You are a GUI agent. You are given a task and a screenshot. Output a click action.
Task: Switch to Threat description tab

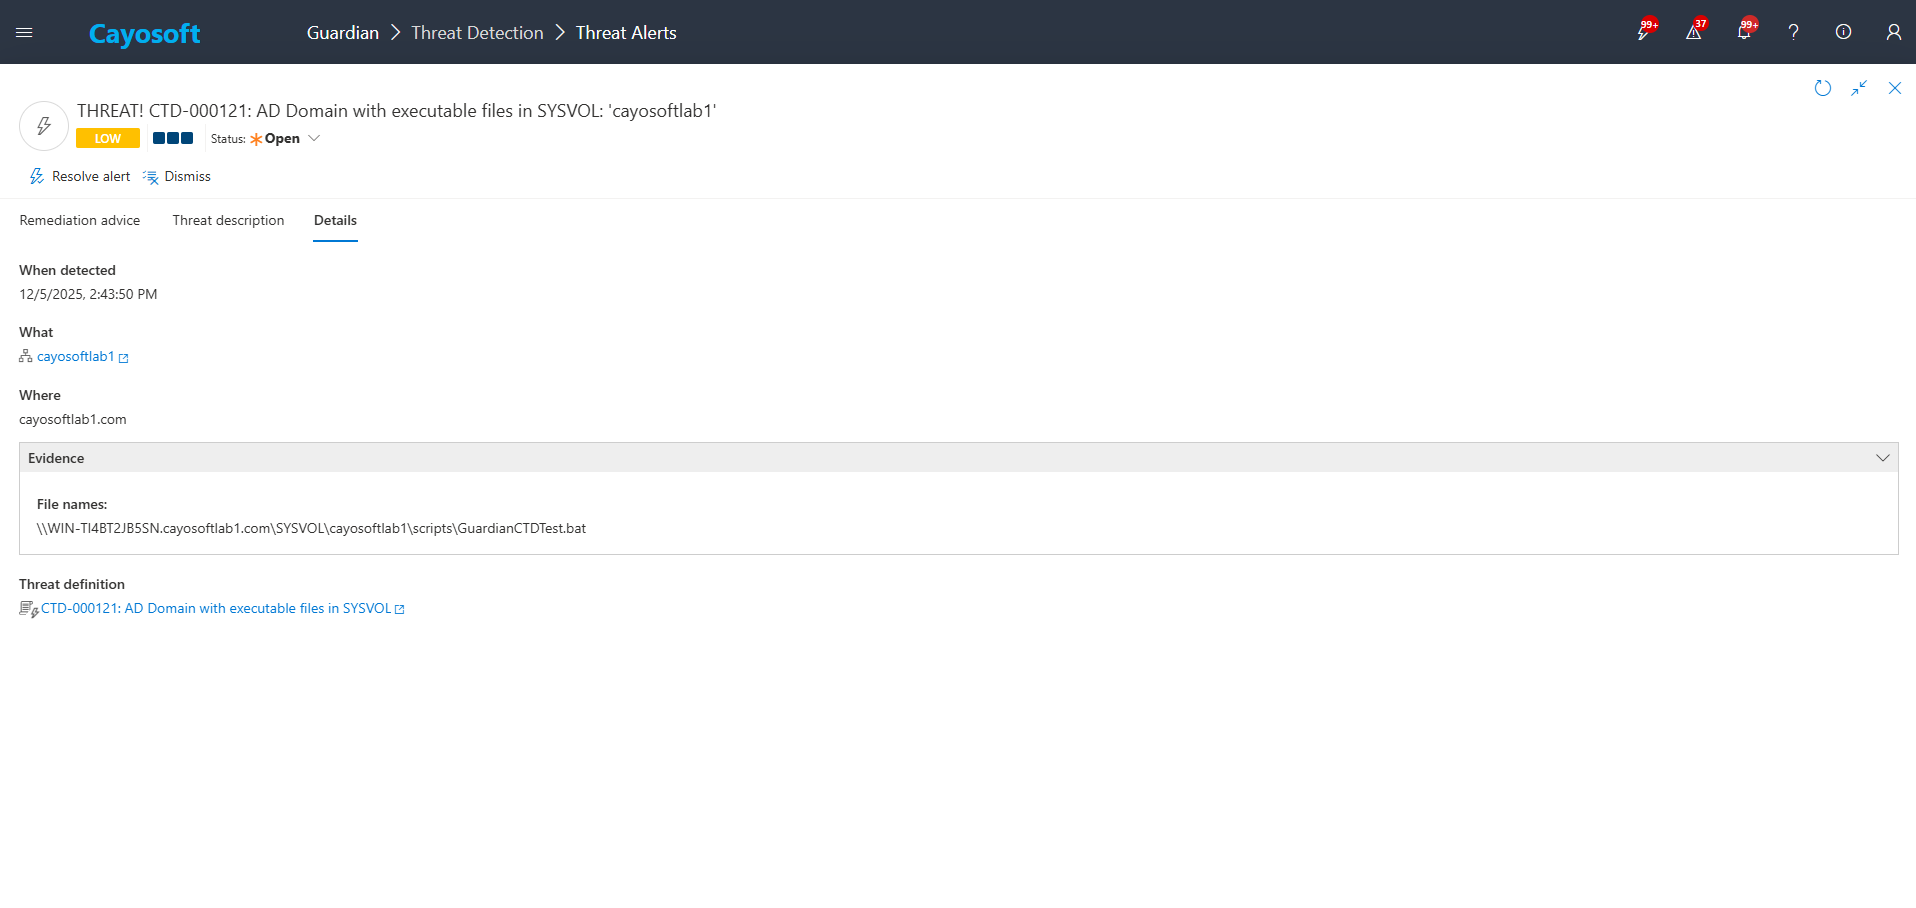[x=228, y=220]
